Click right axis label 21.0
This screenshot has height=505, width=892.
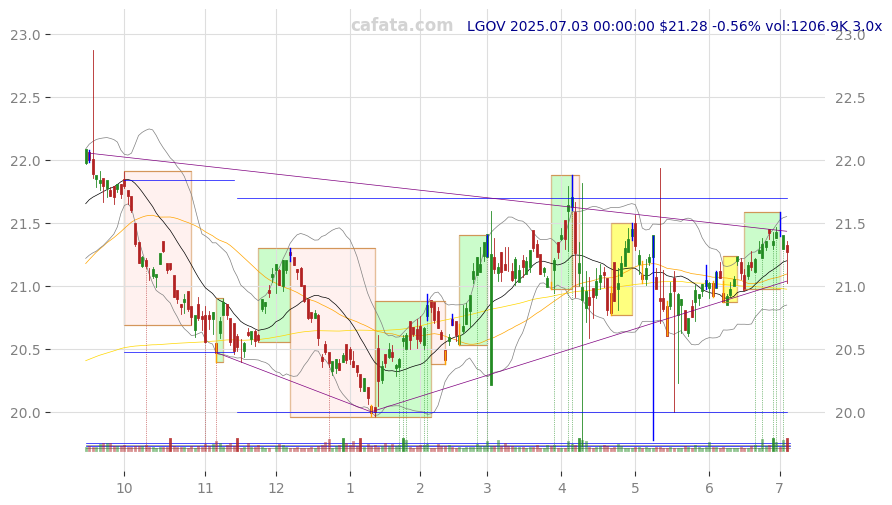850,287
